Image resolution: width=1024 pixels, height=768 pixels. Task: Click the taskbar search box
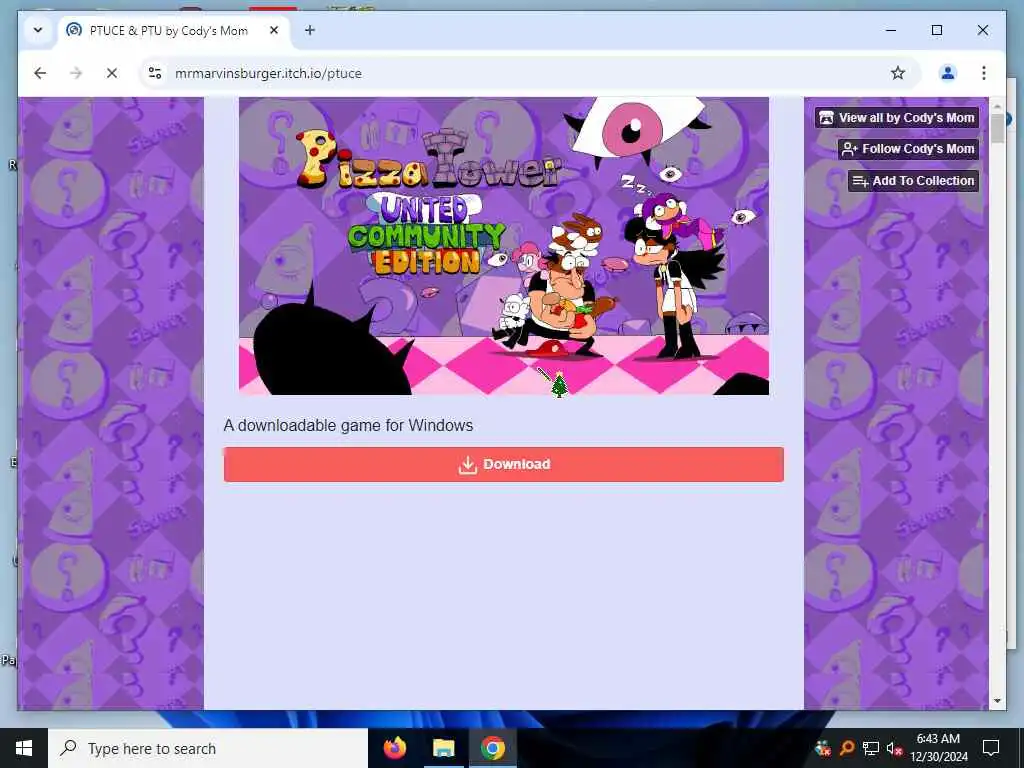[x=208, y=748]
